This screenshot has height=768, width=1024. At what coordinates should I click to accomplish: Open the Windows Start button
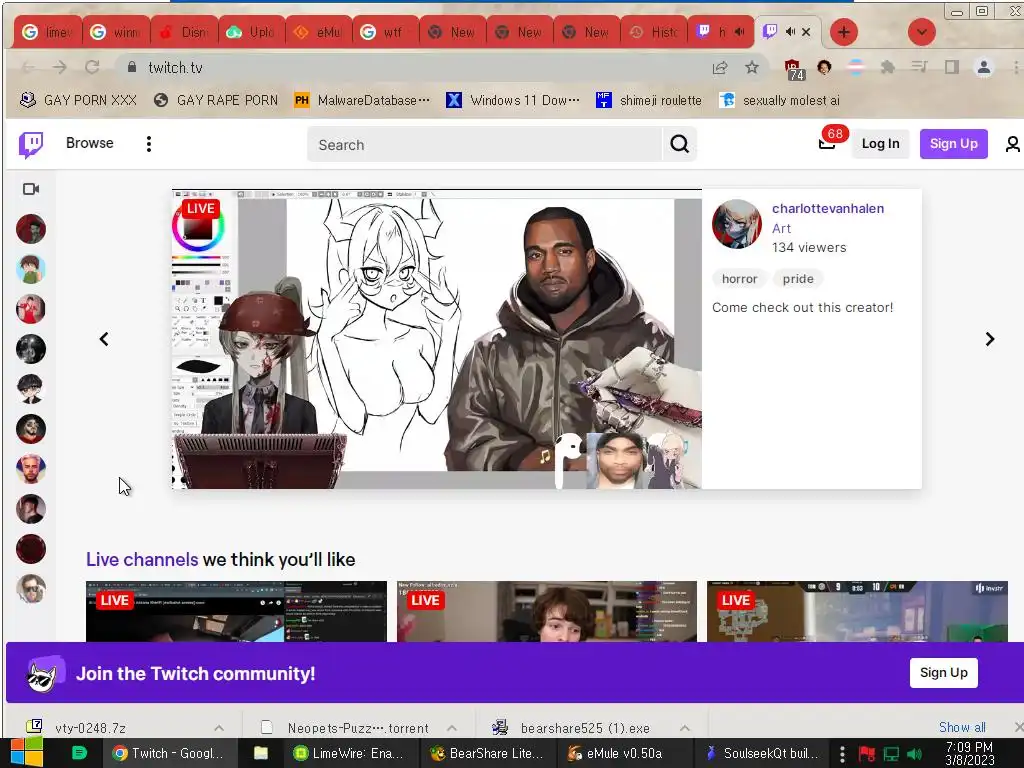(x=26, y=753)
